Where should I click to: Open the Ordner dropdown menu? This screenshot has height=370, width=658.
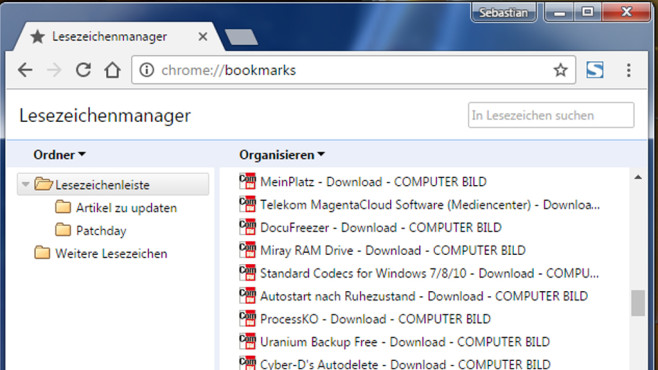tap(59, 155)
